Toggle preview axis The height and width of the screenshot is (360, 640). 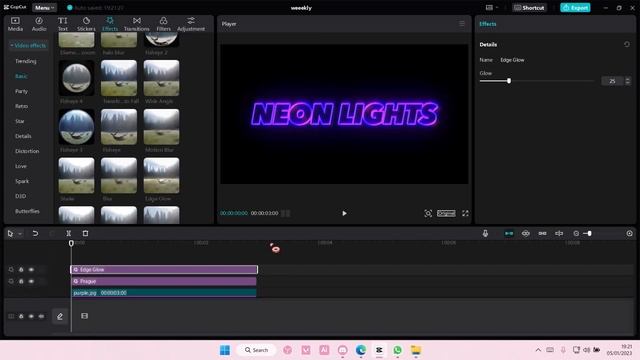[559, 233]
